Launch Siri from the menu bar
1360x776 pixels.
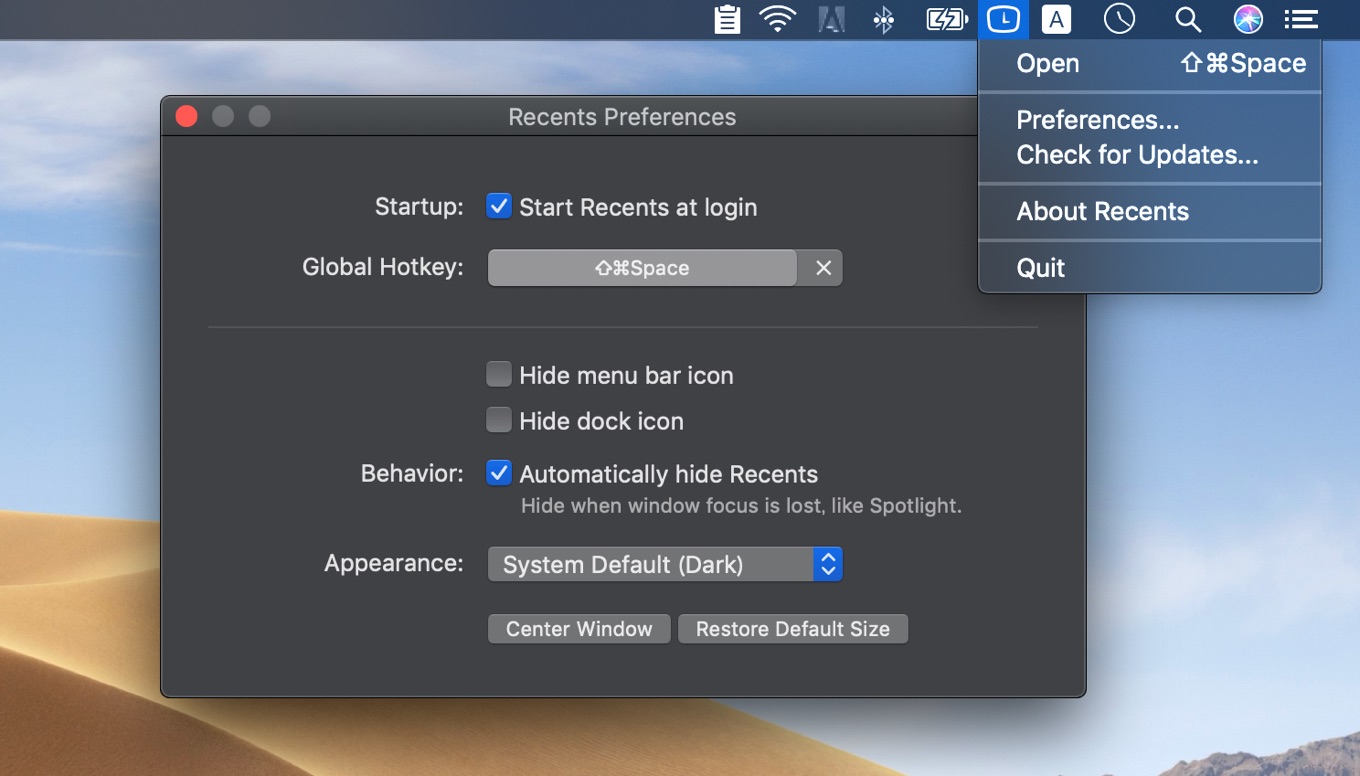tap(1248, 19)
